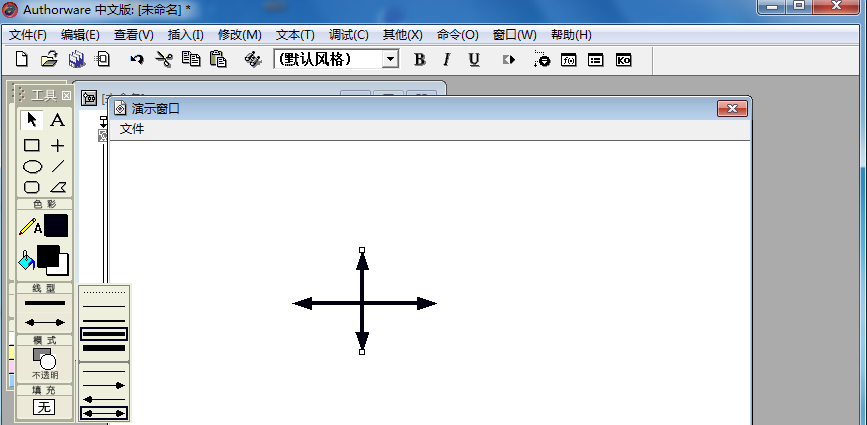The height and width of the screenshot is (425, 867).
Task: Choose the no-arrow line option
Action: click(x=104, y=371)
